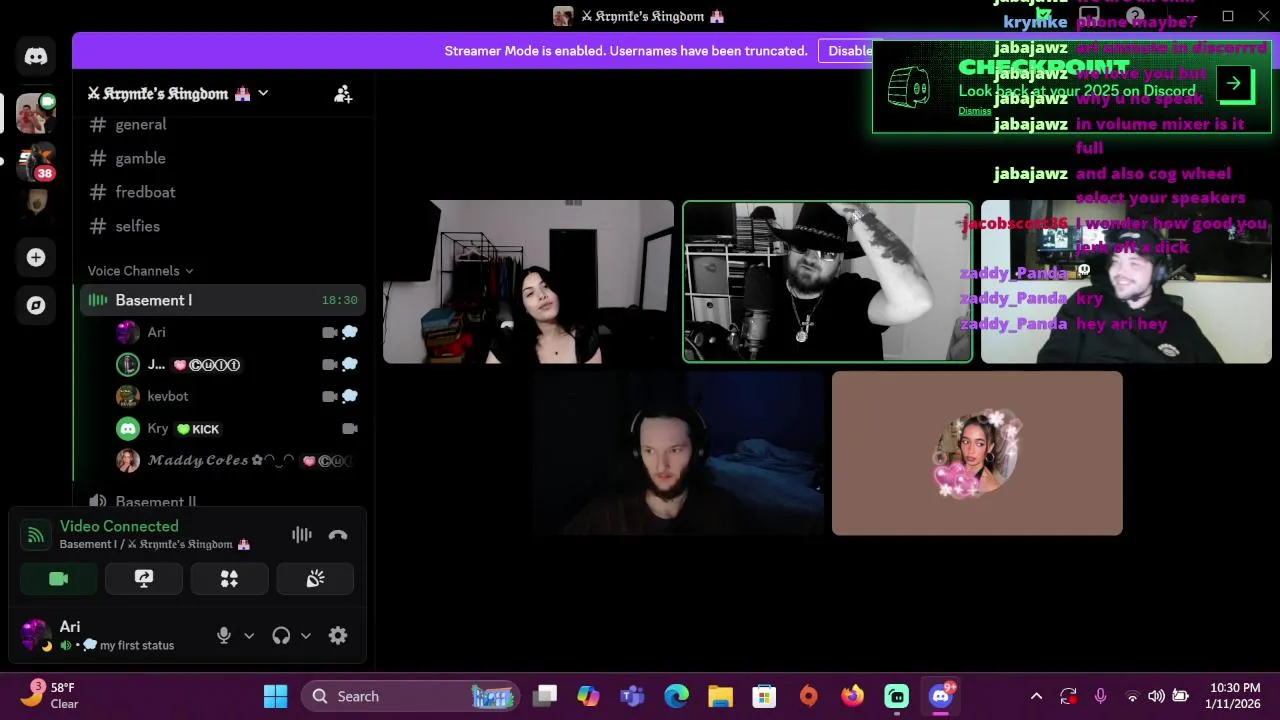Open Microsoft Teams from taskbar
Screen dimensions: 1280x720
click(x=632, y=696)
